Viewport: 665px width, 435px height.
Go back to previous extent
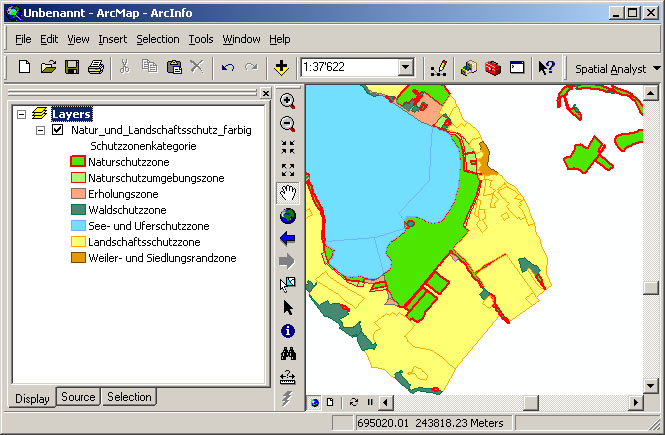[x=288, y=239]
